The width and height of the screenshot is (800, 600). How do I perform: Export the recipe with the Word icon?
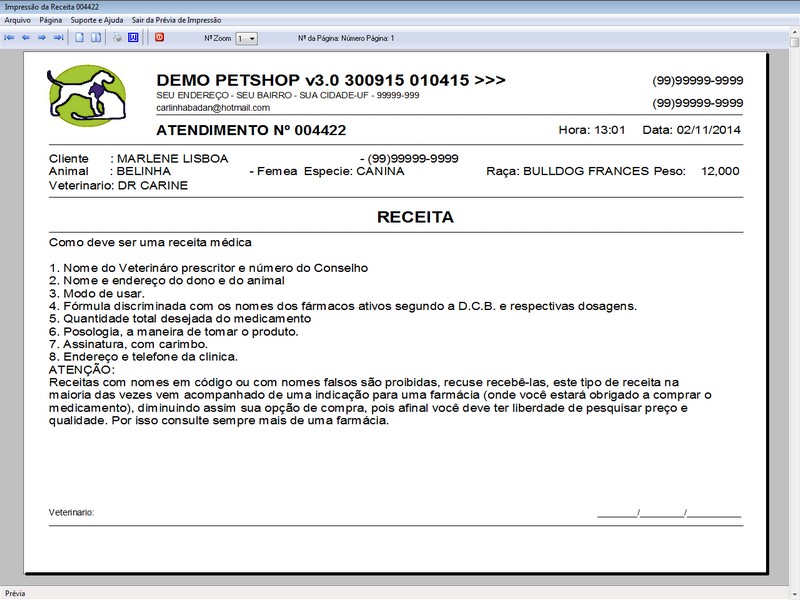(132, 38)
